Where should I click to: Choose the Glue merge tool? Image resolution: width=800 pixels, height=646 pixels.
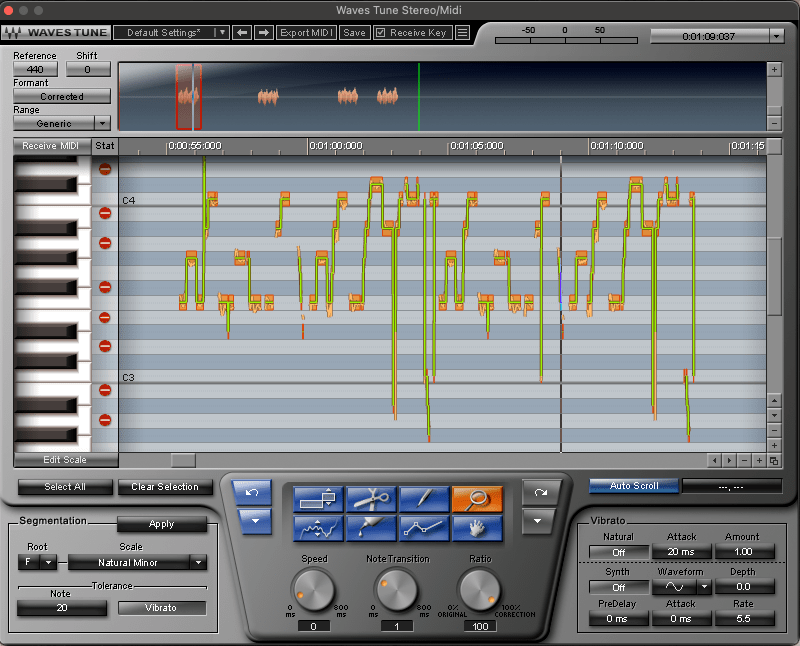(x=373, y=528)
